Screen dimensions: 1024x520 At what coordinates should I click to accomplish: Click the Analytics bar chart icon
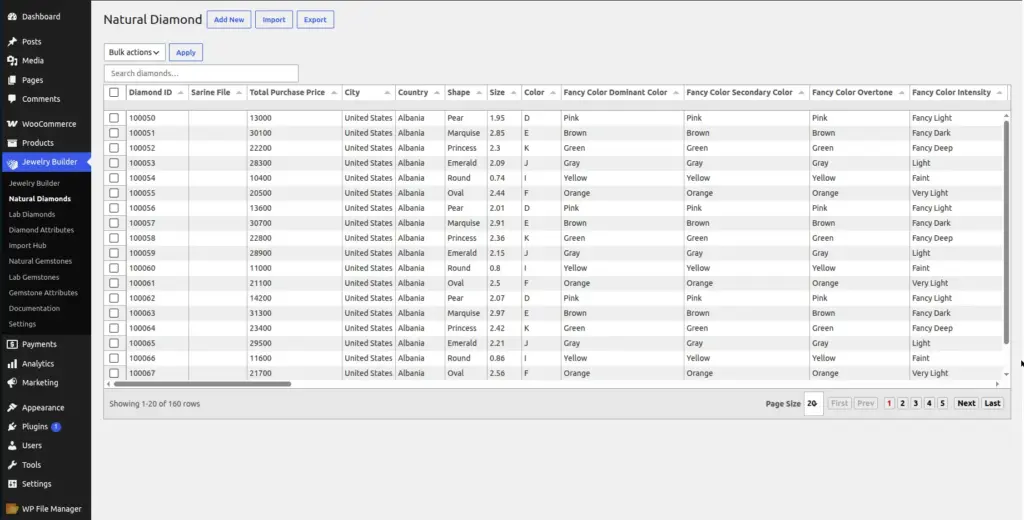pos(12,364)
